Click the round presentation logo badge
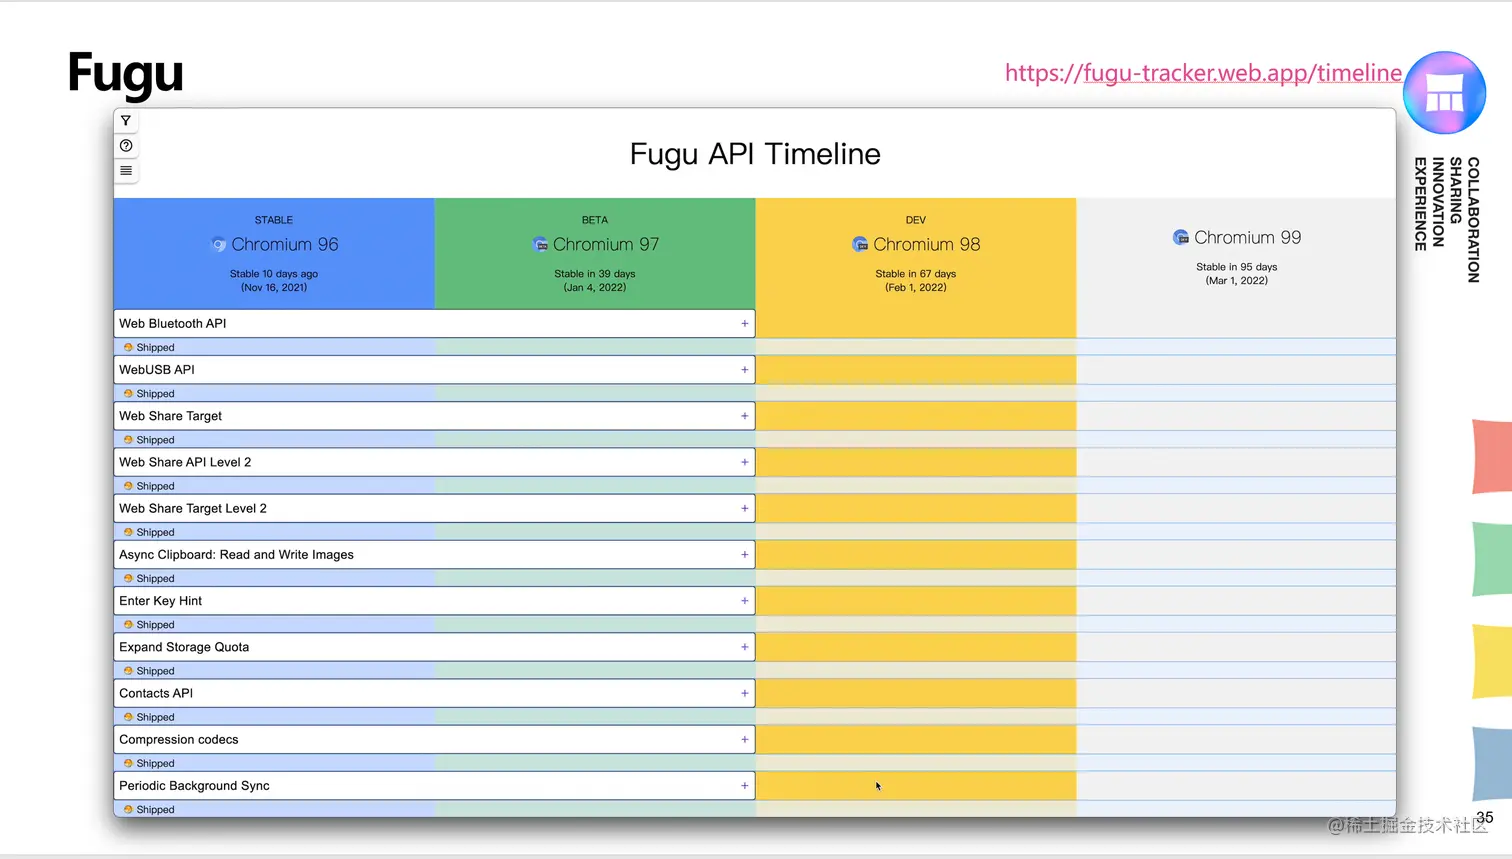The image size is (1512, 859). [x=1444, y=93]
